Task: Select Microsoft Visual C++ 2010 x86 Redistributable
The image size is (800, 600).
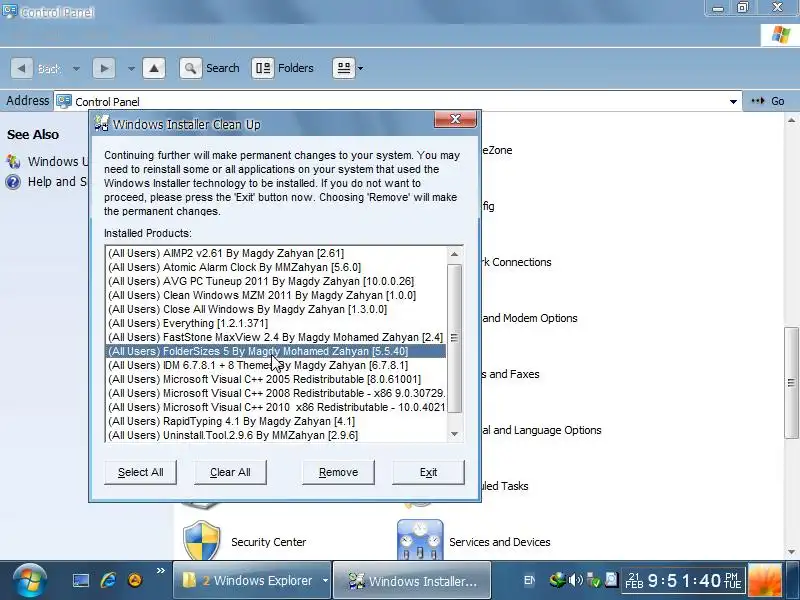Action: [276, 408]
